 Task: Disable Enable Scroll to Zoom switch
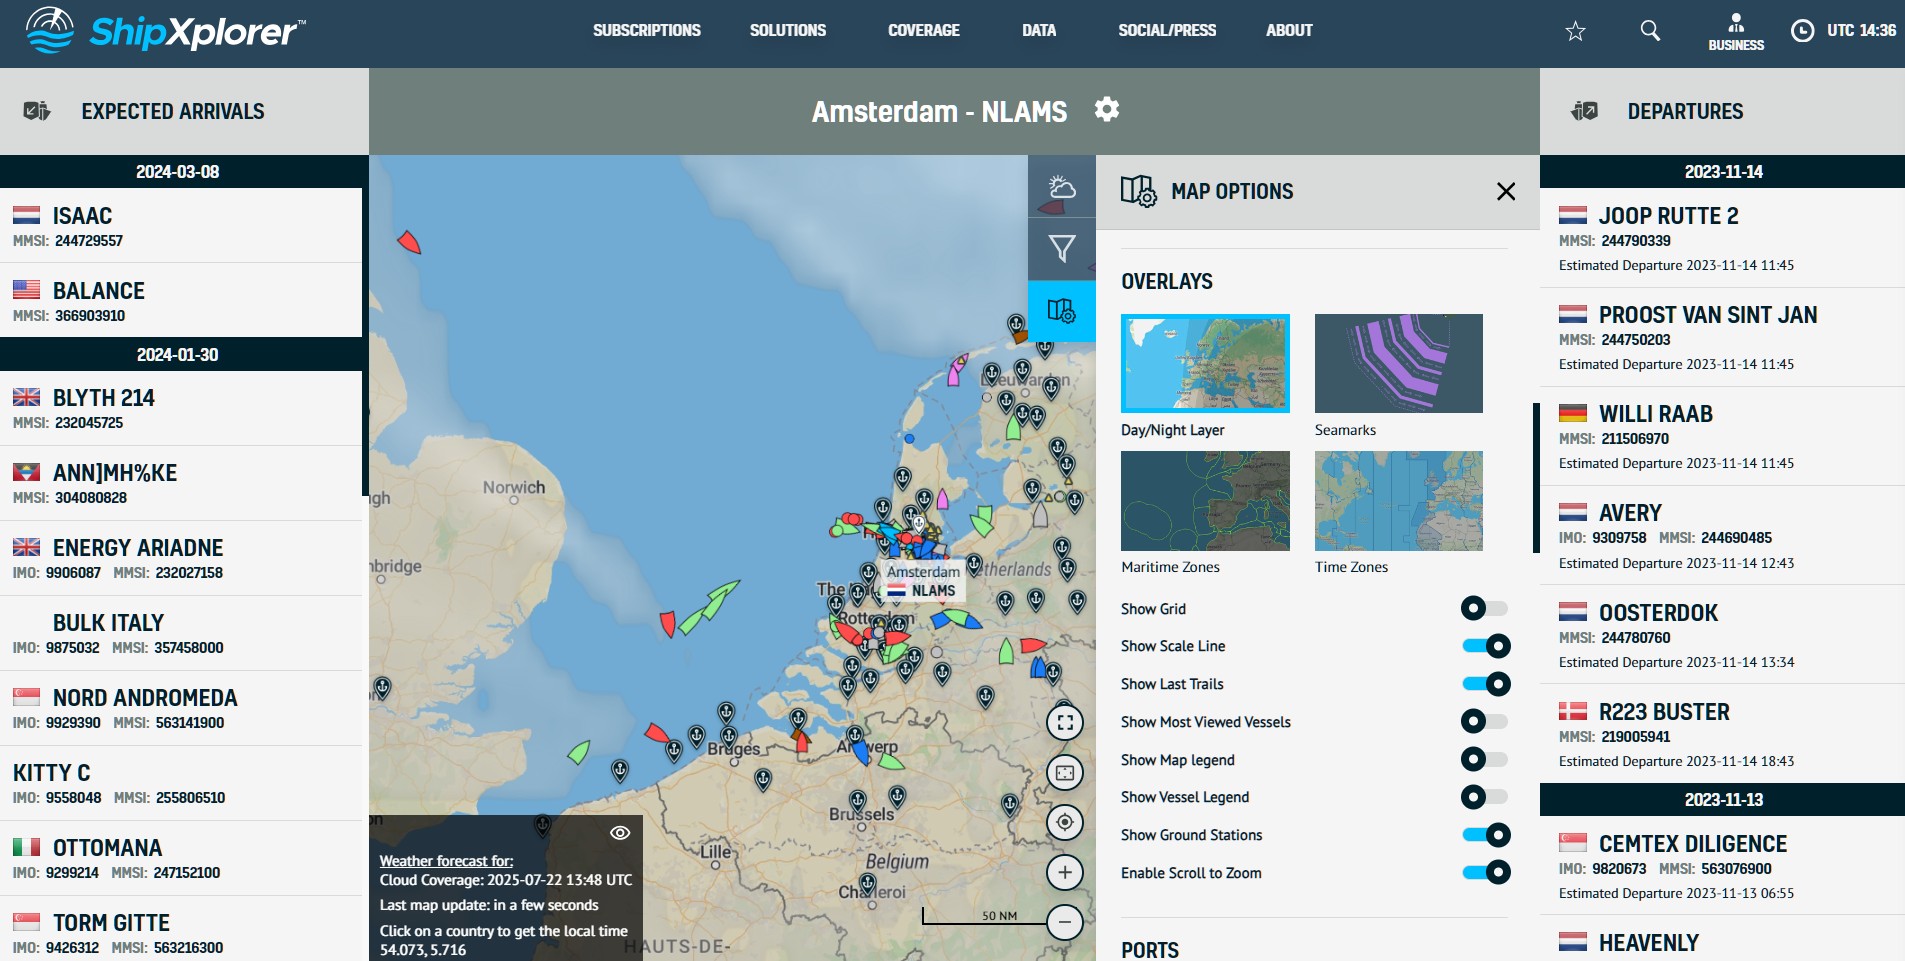click(x=1486, y=873)
